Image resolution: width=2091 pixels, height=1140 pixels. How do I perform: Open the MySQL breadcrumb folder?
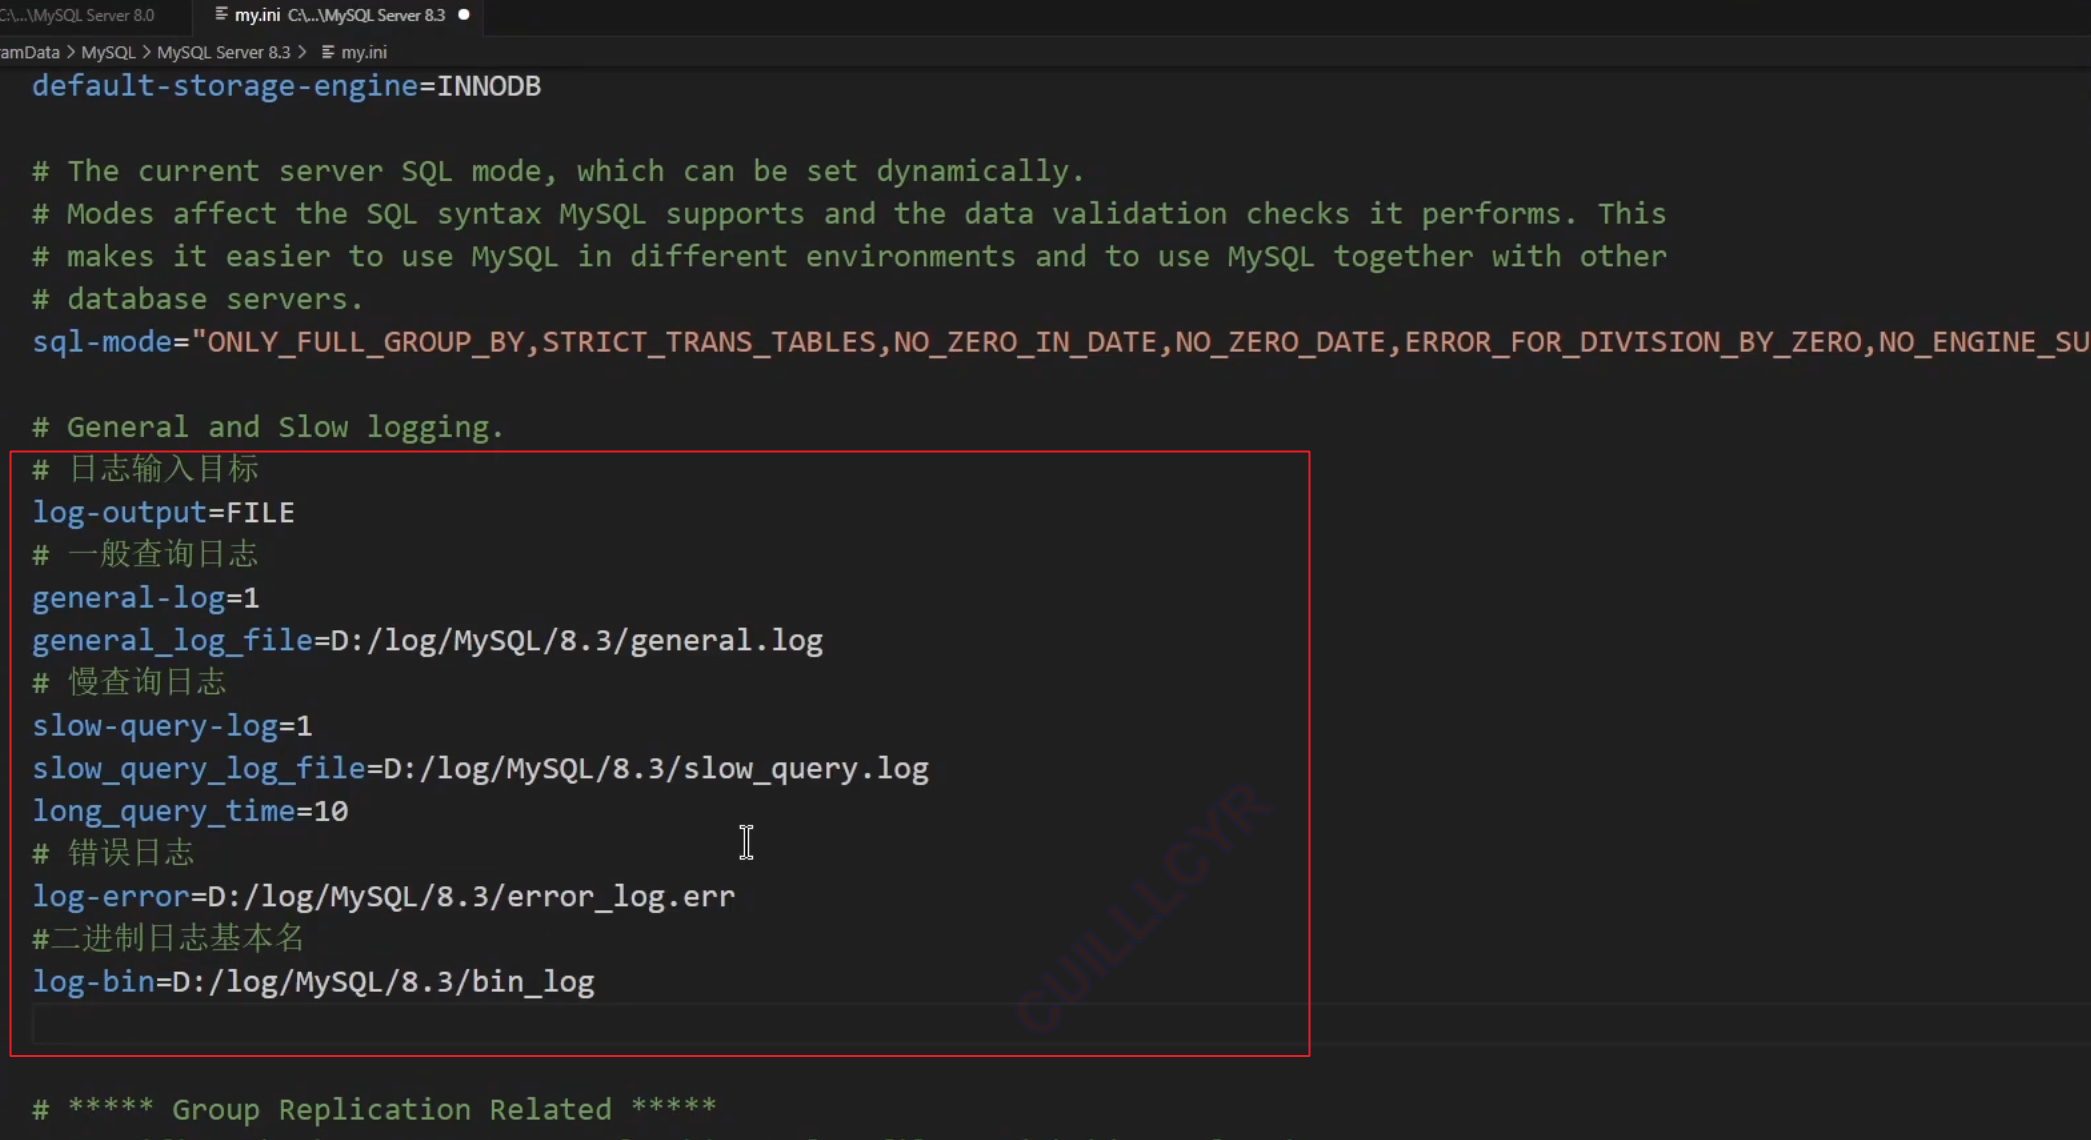click(108, 52)
